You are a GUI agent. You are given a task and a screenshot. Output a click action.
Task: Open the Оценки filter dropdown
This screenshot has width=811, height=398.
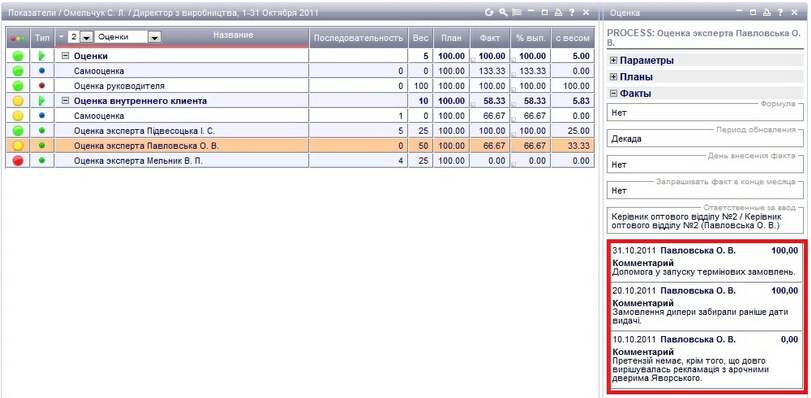click(x=155, y=37)
